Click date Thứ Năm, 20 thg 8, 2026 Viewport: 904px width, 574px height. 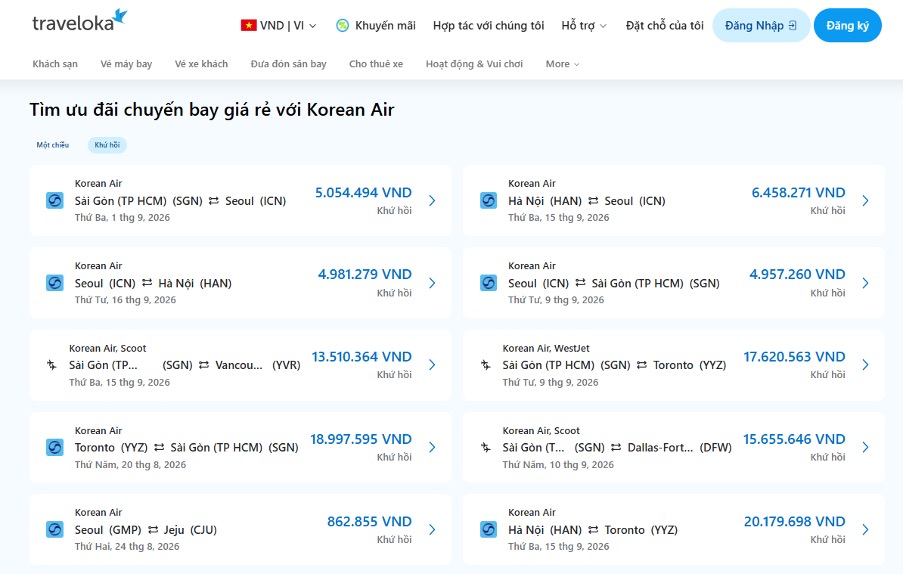[130, 465]
